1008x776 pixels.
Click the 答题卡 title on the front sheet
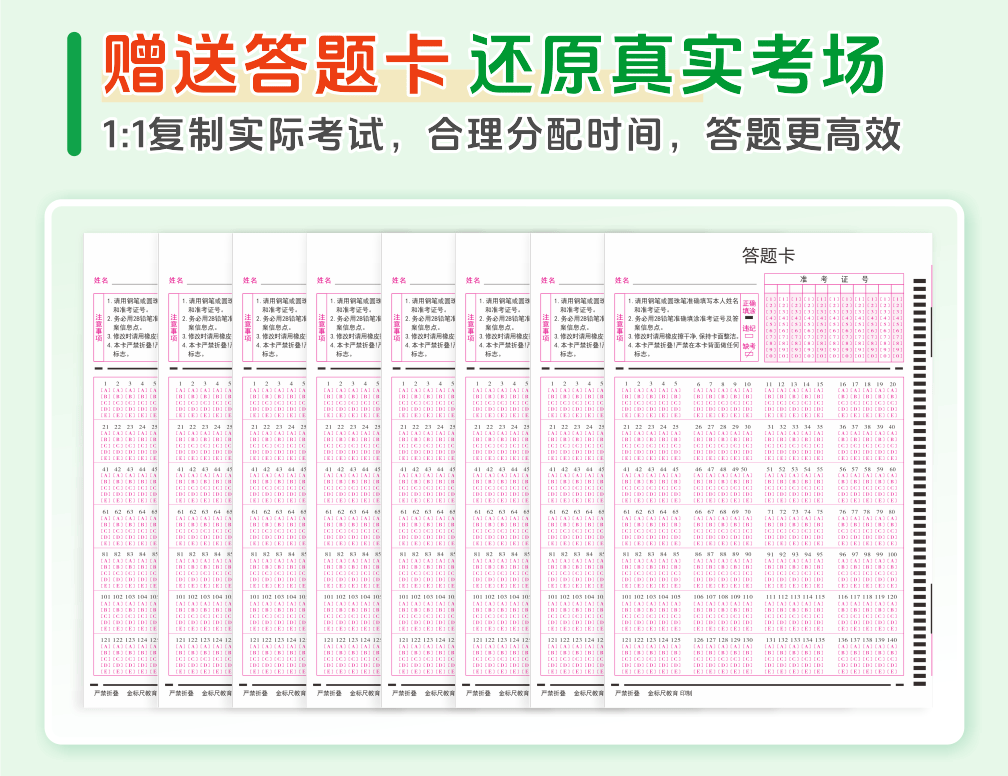click(x=768, y=255)
